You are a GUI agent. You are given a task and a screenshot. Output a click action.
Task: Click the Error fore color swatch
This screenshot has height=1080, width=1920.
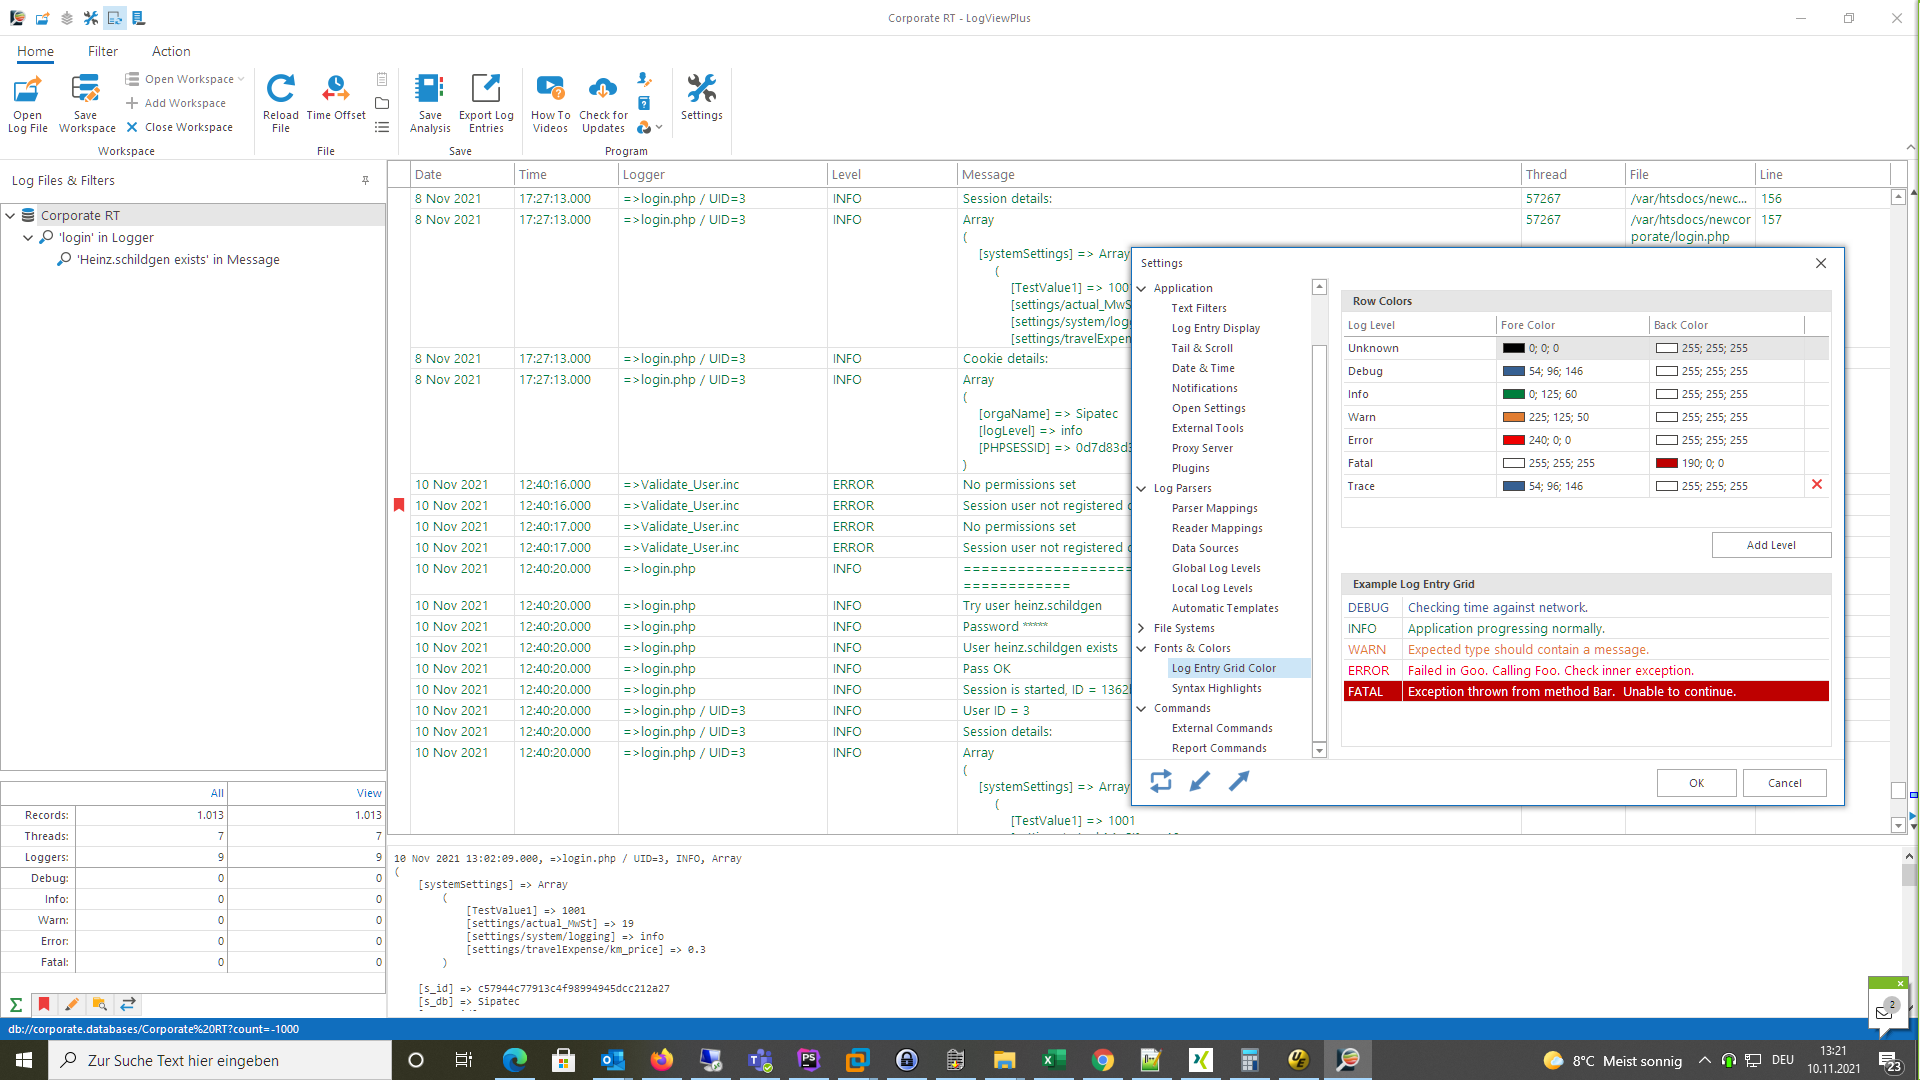tap(1513, 440)
